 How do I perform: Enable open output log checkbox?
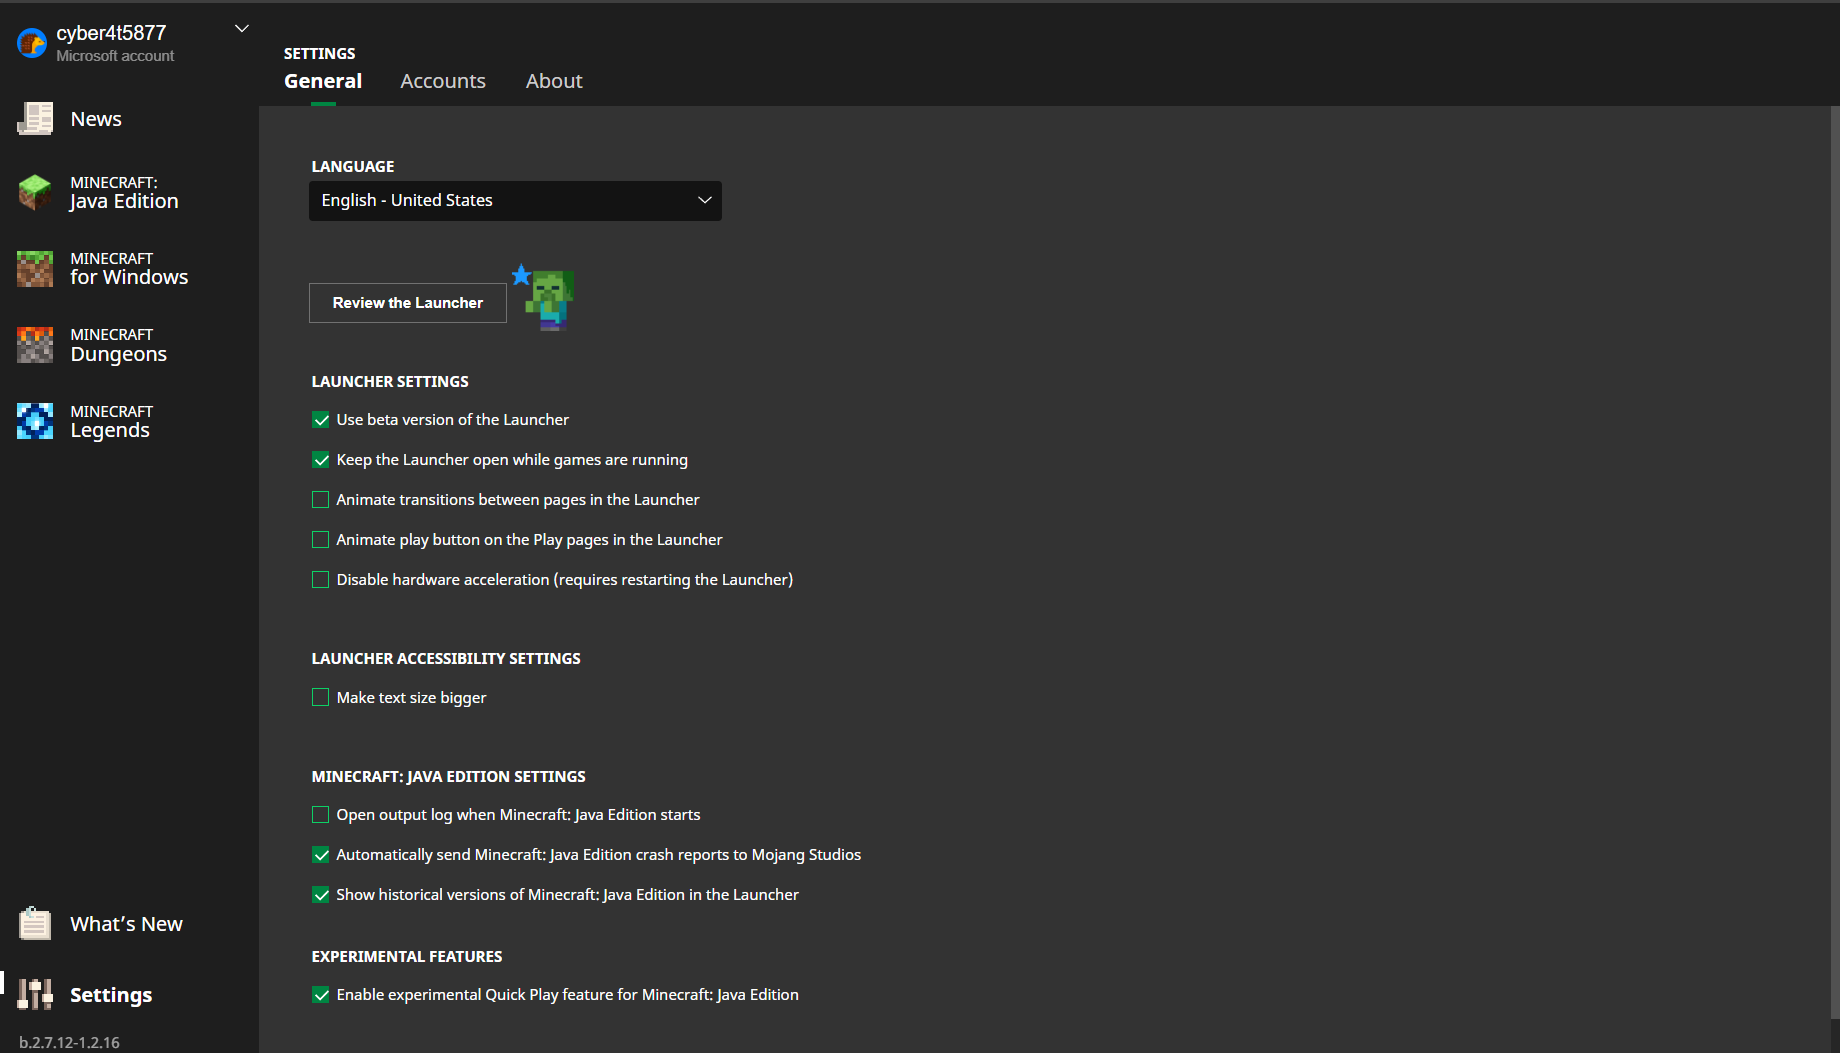pyautogui.click(x=321, y=815)
